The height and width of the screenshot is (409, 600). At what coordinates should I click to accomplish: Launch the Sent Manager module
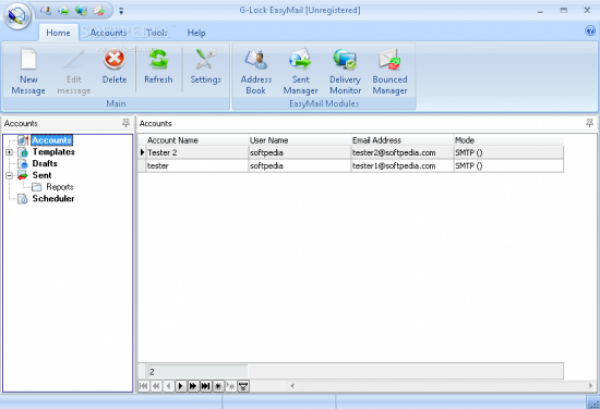(x=300, y=72)
